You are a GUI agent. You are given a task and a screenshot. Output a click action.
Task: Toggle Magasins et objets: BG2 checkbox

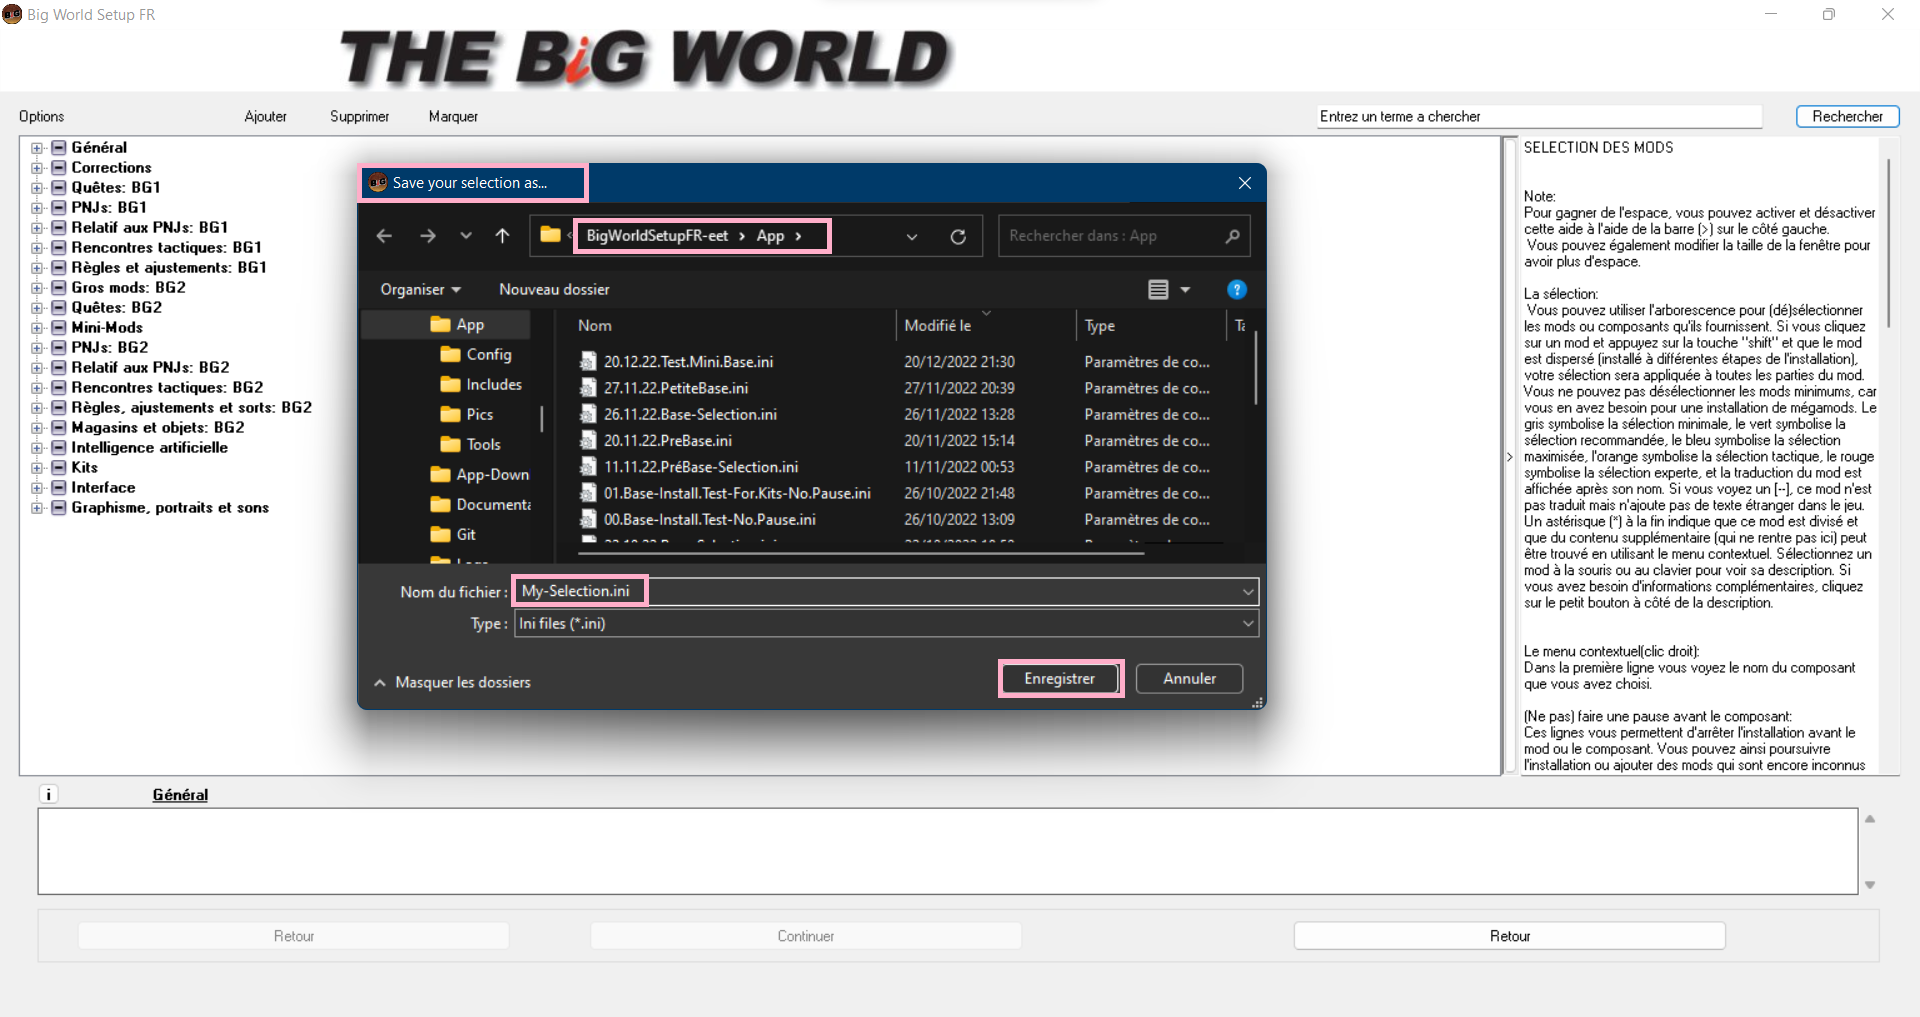coord(58,428)
